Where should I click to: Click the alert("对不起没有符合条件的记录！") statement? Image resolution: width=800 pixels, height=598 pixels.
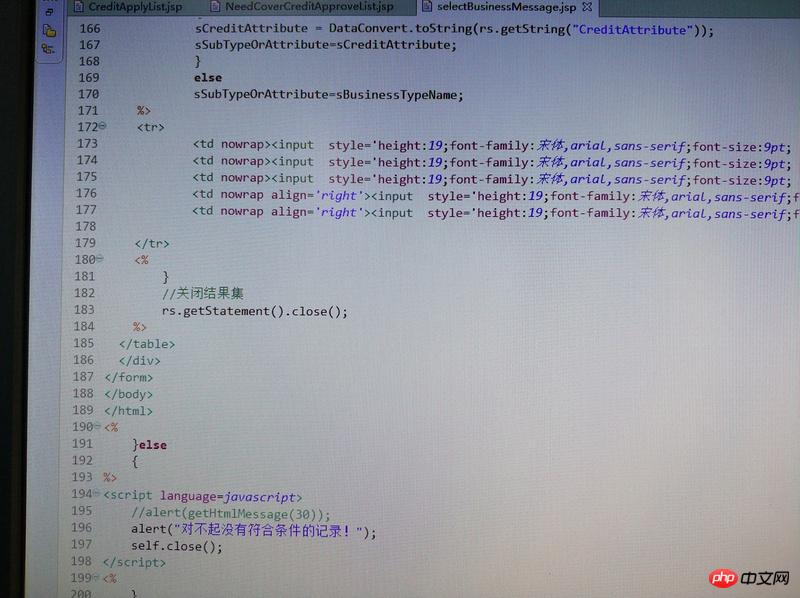(254, 531)
